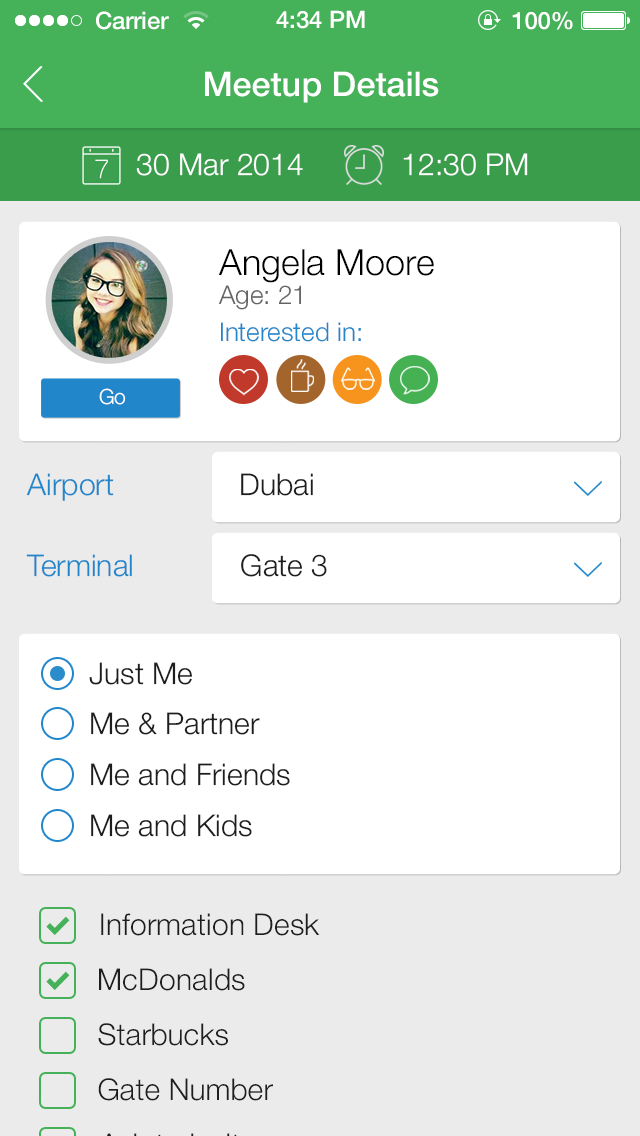Image resolution: width=640 pixels, height=1136 pixels.
Task: Tap the alarm clock time icon
Action: point(365,165)
